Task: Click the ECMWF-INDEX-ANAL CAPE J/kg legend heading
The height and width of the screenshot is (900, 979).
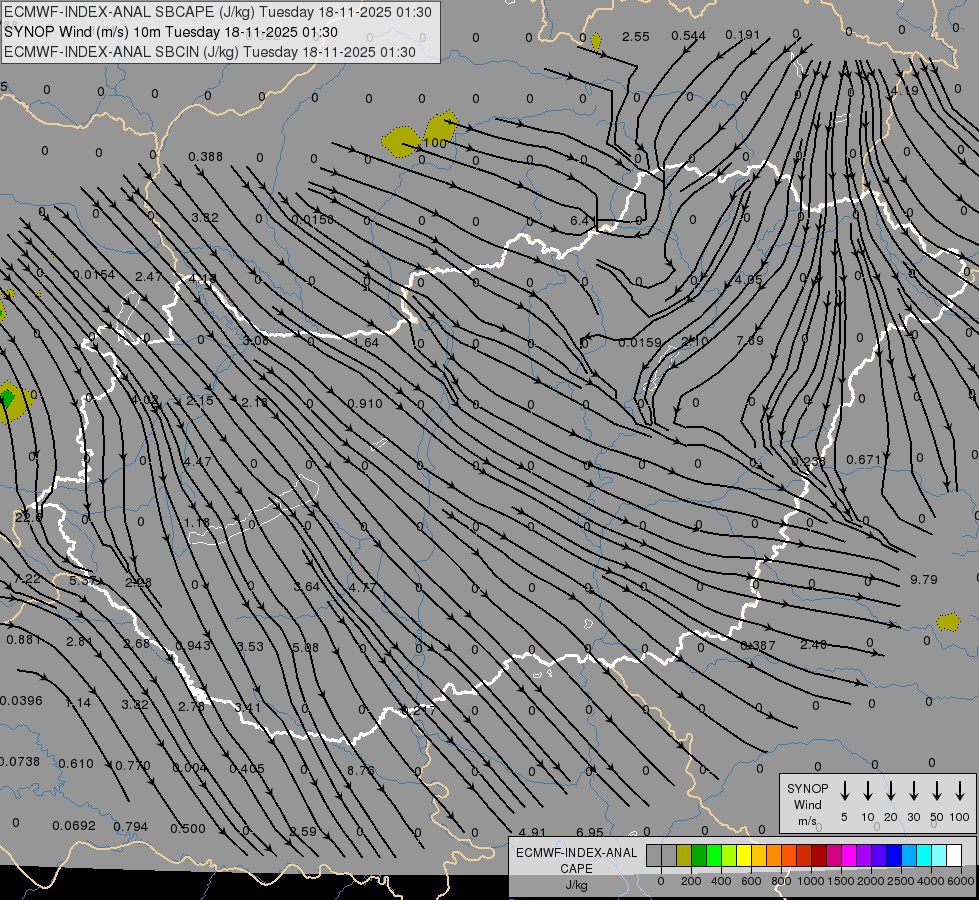Action: (x=576, y=868)
